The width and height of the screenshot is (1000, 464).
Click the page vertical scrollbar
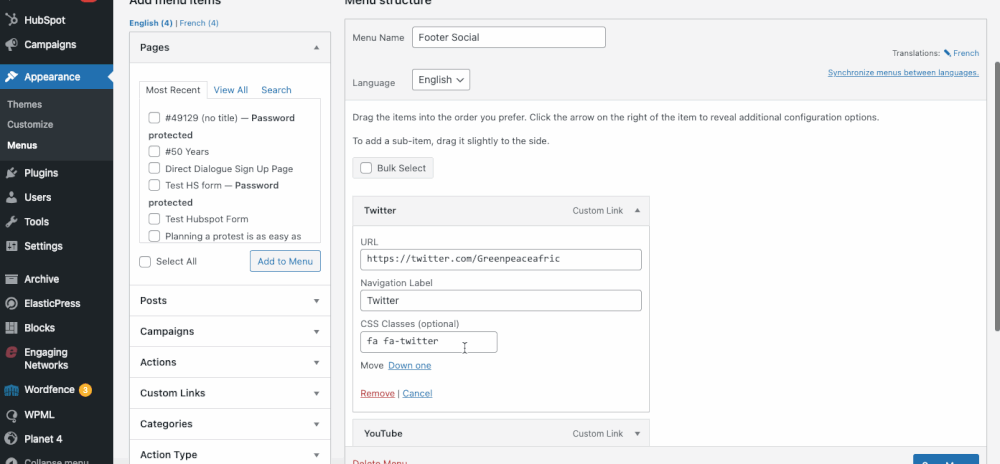coord(997,196)
